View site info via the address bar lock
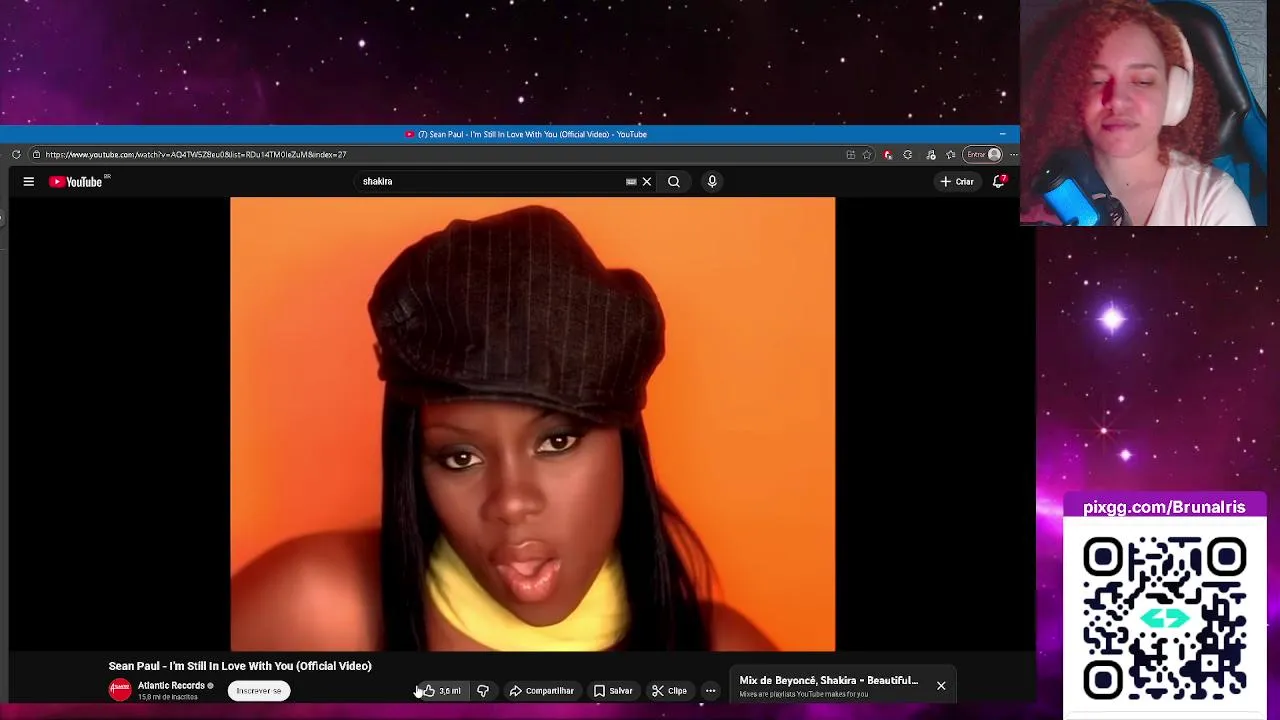Image resolution: width=1280 pixels, height=720 pixels. (36, 154)
